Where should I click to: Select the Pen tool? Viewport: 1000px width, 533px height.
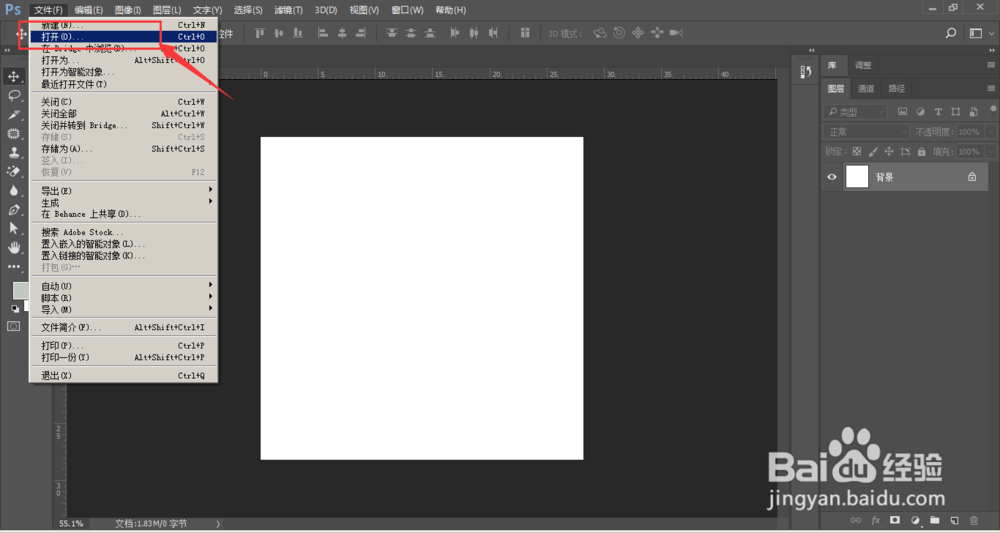pos(13,210)
